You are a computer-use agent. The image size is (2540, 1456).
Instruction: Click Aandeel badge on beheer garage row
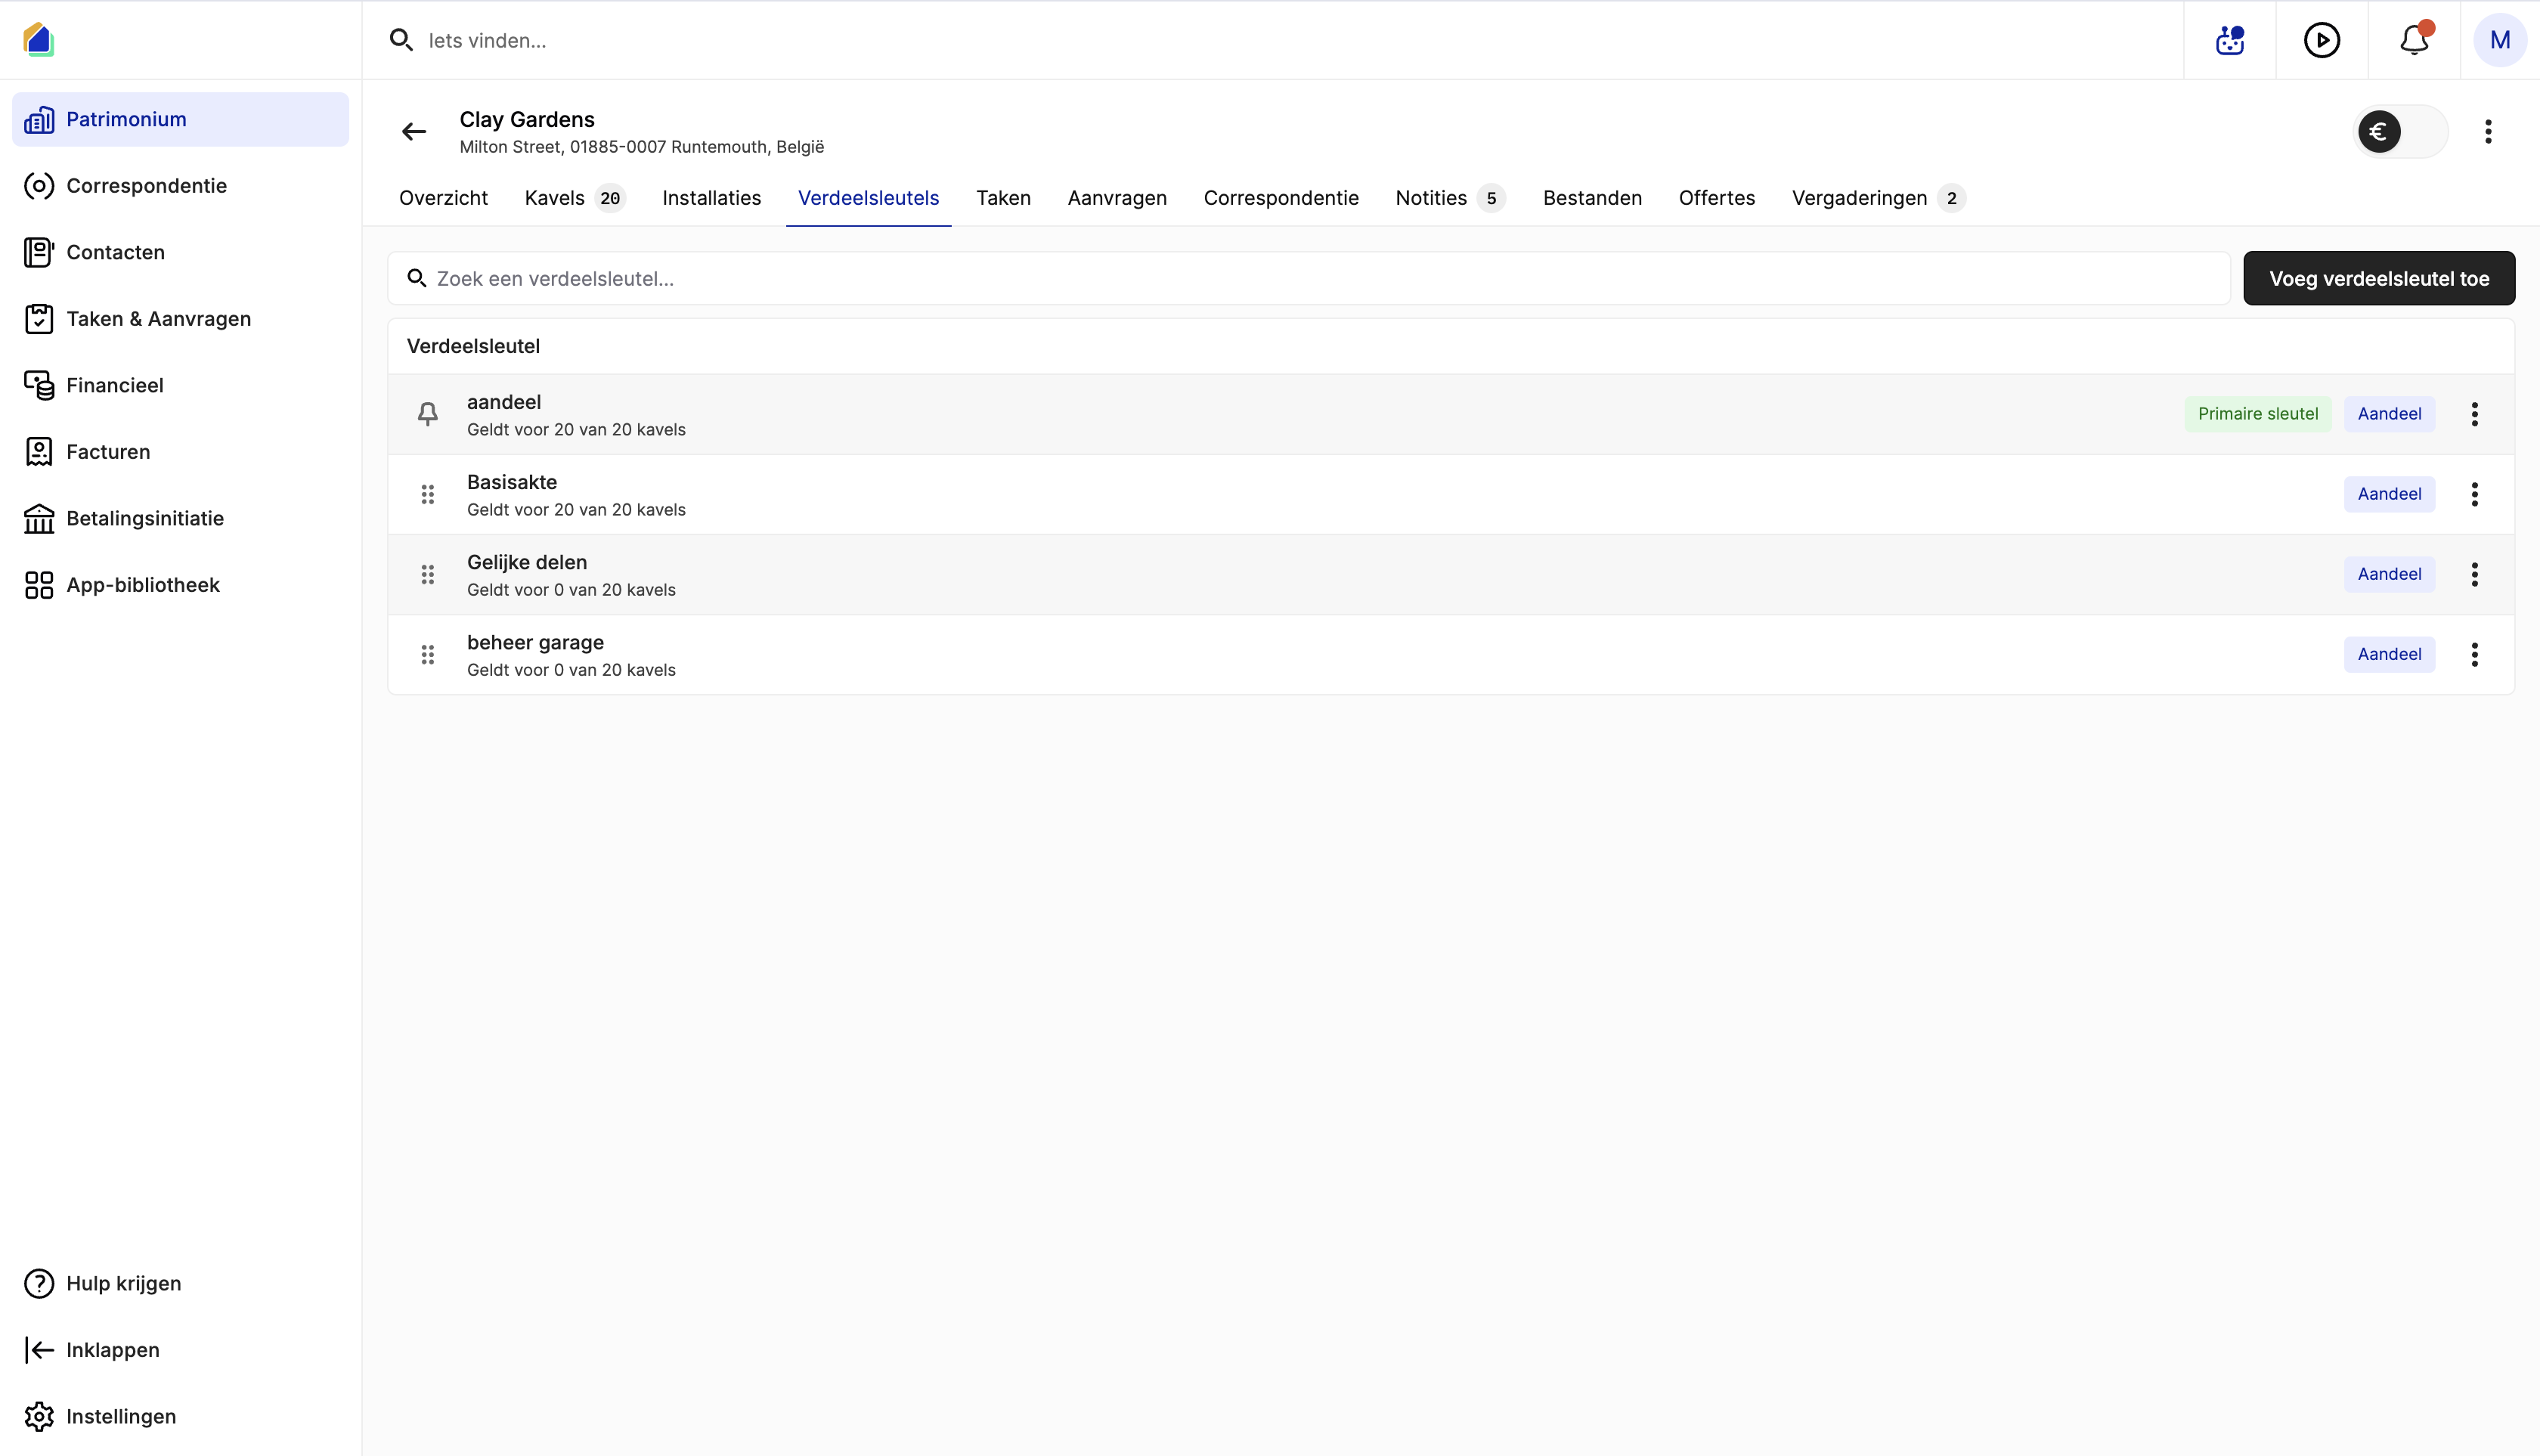[x=2389, y=654]
